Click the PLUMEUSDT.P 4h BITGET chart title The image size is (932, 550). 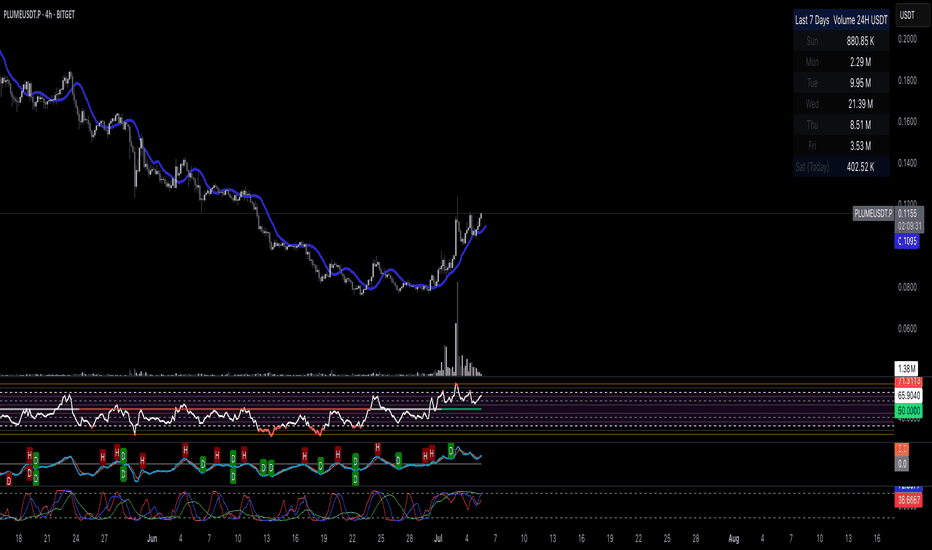tap(39, 14)
